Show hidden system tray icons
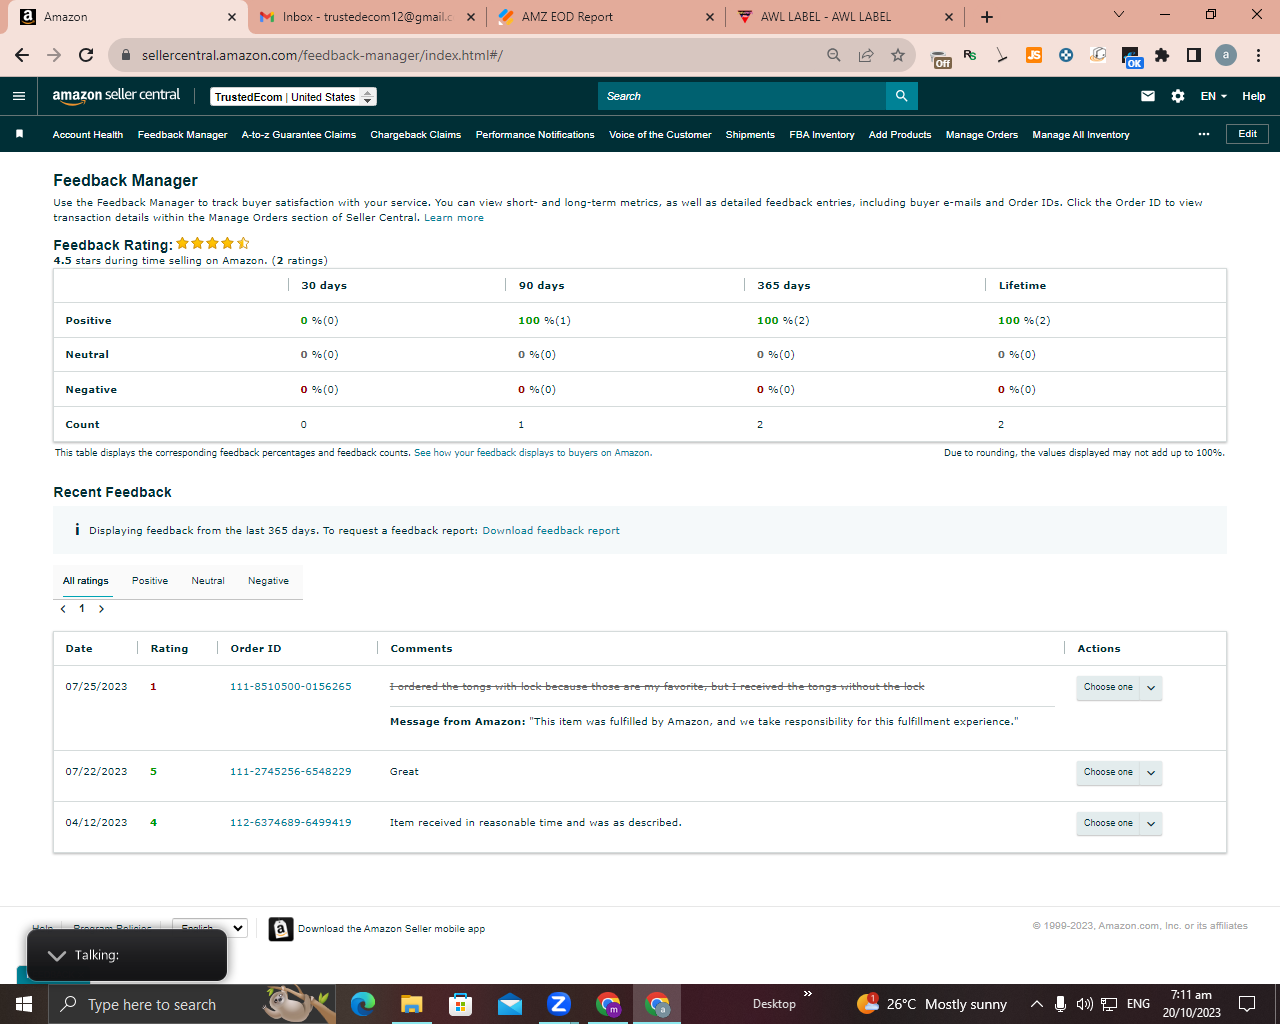Viewport: 1280px width, 1024px height. tap(1037, 1004)
